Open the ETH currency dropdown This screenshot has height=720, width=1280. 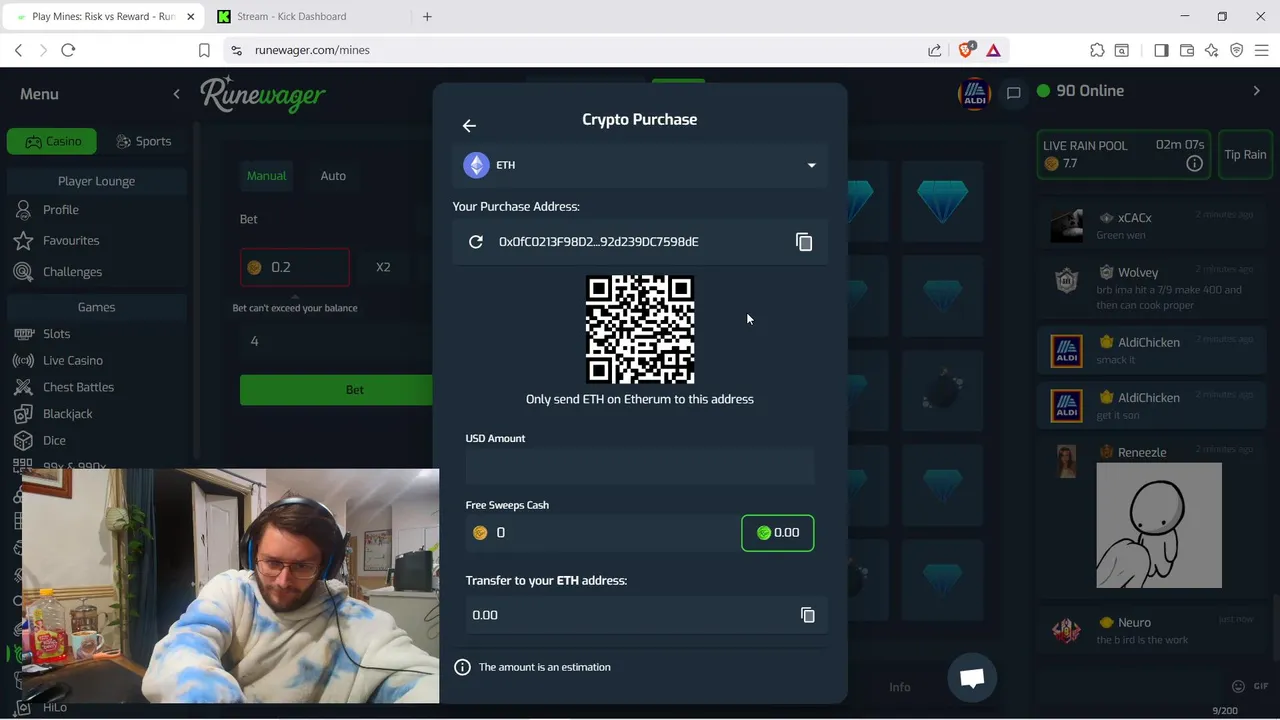pos(640,165)
